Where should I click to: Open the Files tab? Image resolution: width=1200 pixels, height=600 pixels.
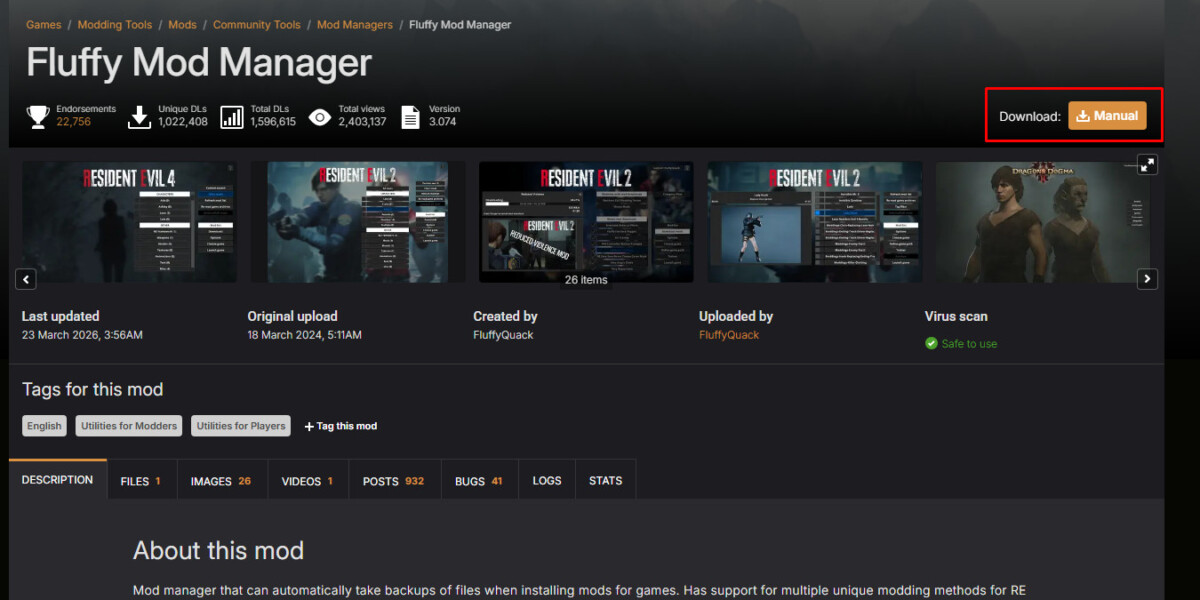click(141, 481)
